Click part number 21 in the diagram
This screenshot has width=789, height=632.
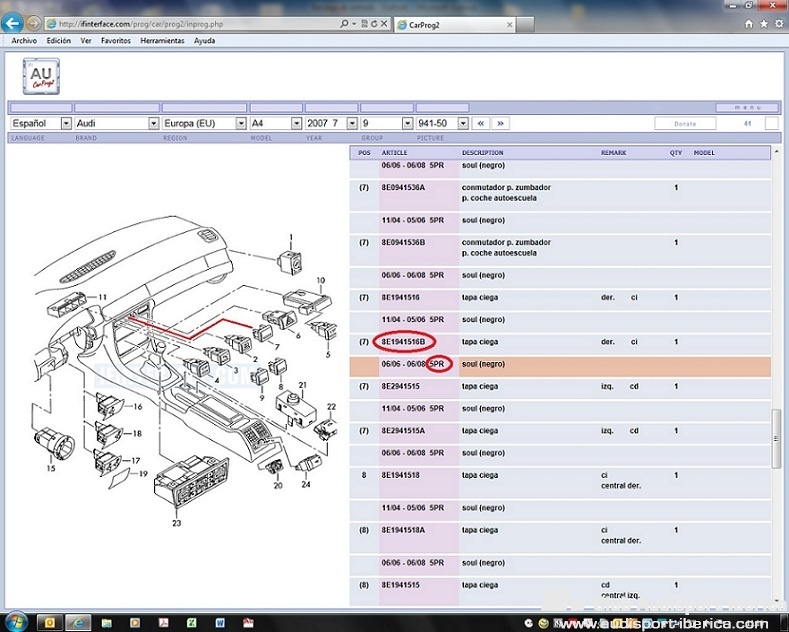(302, 385)
